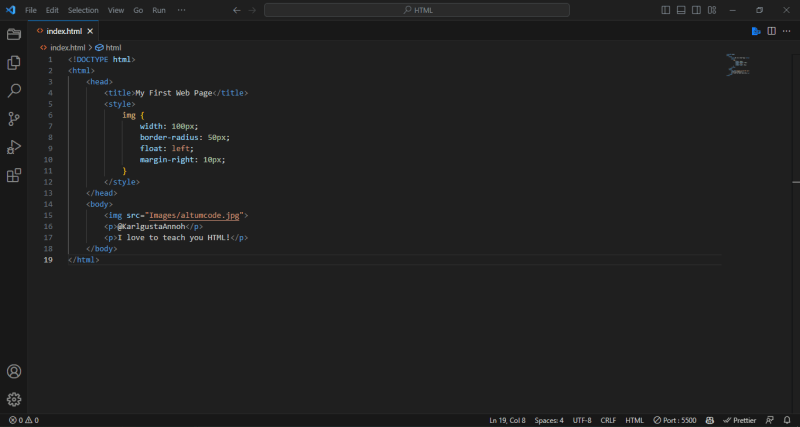Restore down the VS Code window
Viewport: 800px width, 427px height.
[759, 10]
